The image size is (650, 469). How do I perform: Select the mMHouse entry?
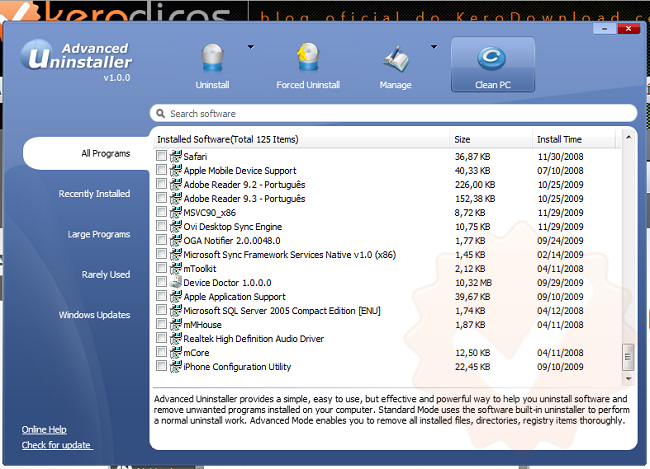click(386, 325)
